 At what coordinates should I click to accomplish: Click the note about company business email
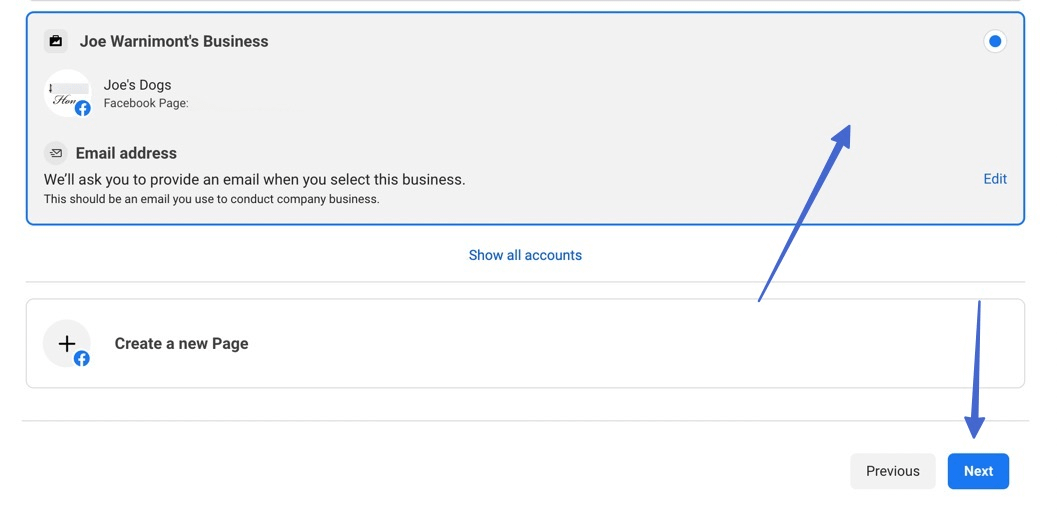[212, 200]
